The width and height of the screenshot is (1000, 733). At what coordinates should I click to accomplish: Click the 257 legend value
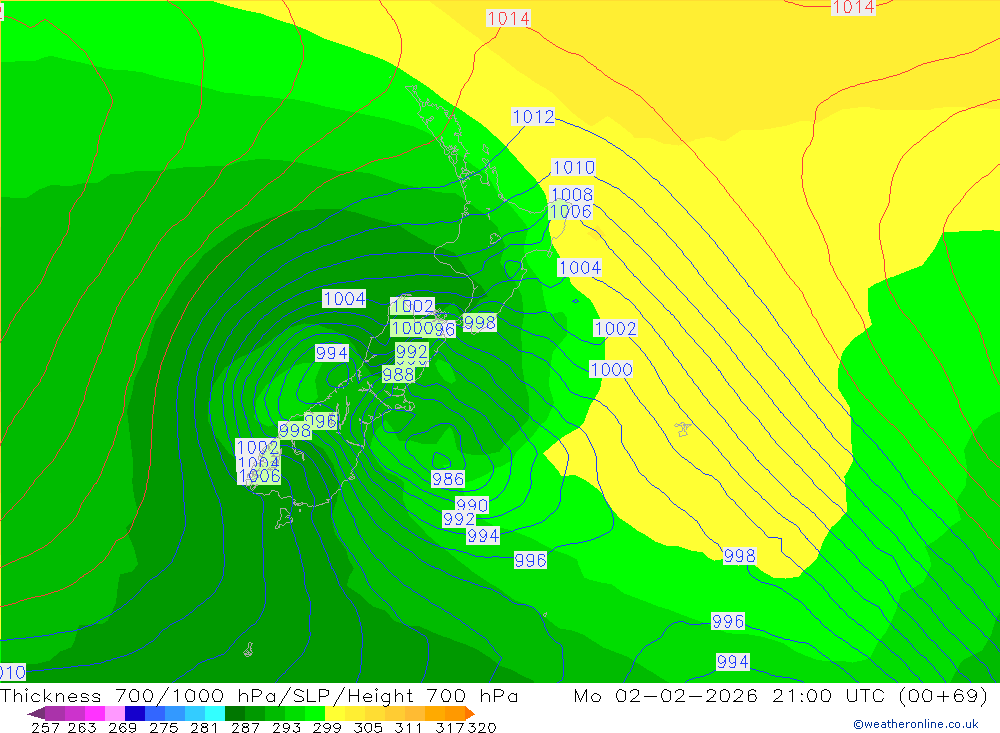click(x=45, y=727)
